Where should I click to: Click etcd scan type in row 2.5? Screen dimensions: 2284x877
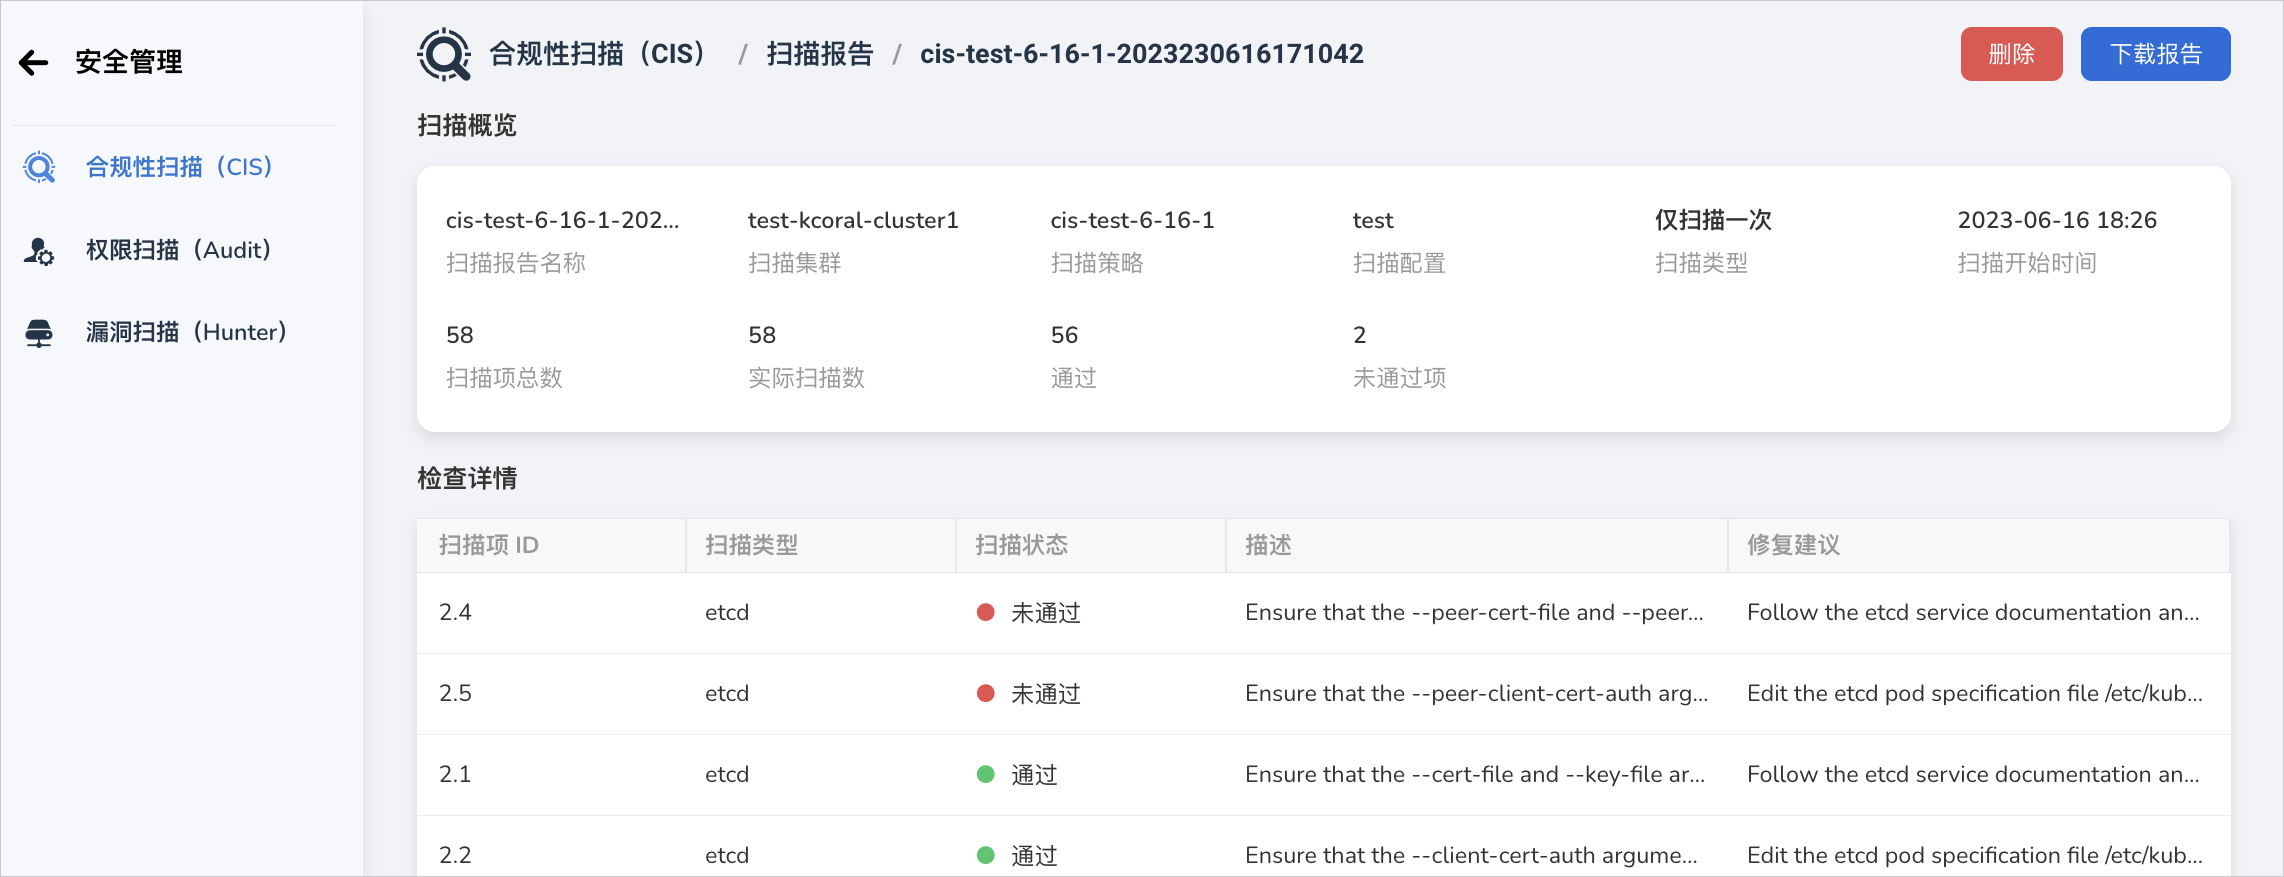[727, 693]
